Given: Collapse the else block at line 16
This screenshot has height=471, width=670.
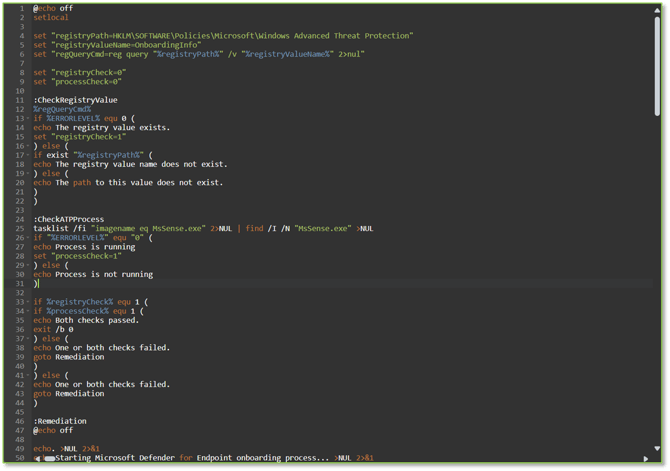Looking at the screenshot, I should pos(27,146).
